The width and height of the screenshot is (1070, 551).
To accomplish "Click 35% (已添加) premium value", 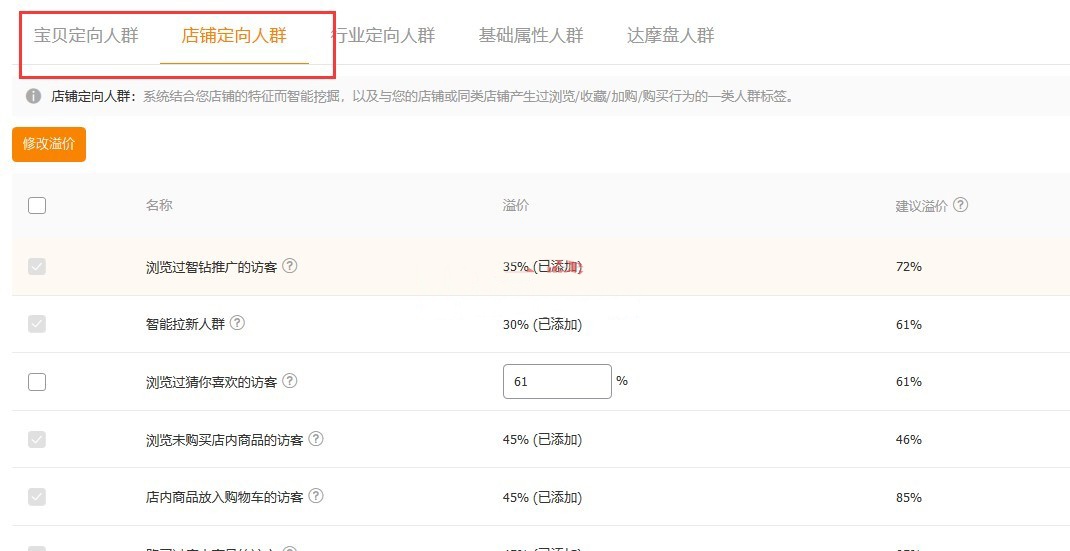I will 543,267.
